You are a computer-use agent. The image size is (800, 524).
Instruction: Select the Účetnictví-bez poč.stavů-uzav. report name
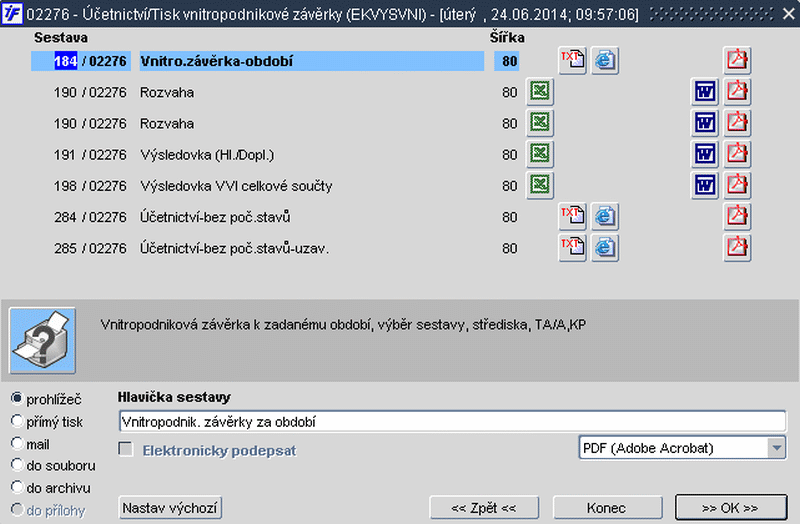click(x=234, y=248)
